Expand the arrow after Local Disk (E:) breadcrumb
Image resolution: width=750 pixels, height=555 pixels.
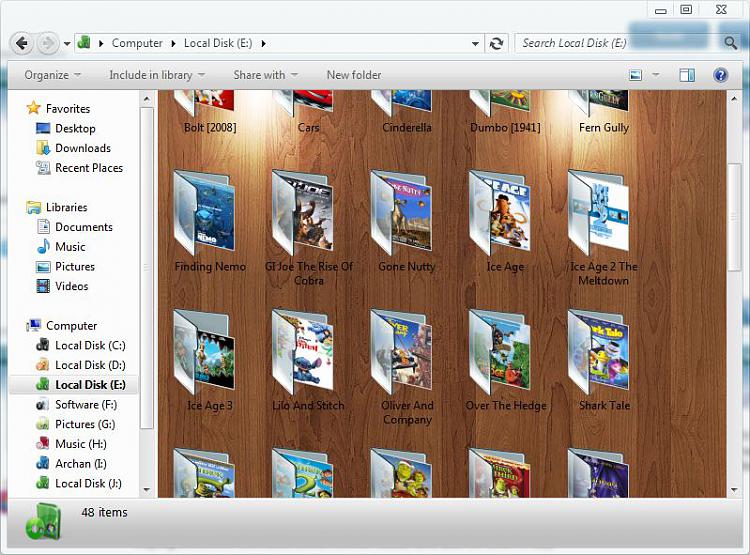coord(264,44)
